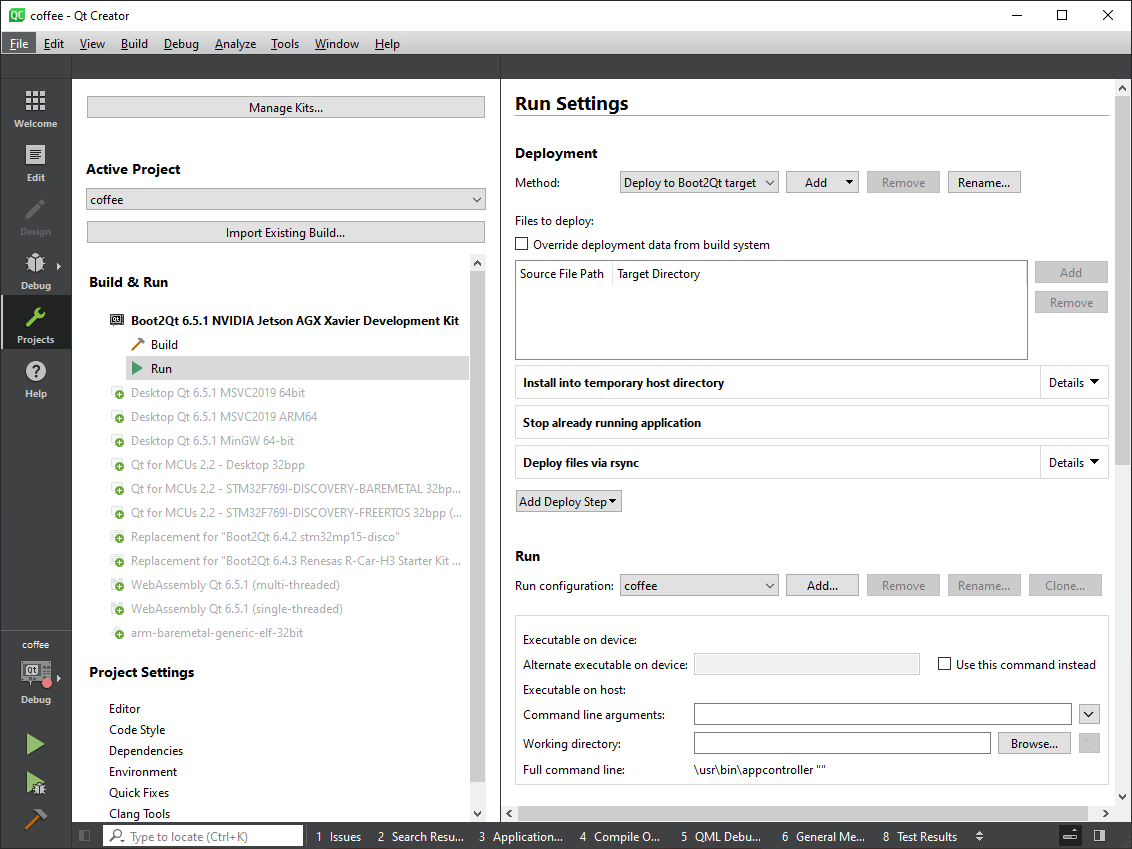Open the Issues output tab

click(x=338, y=837)
